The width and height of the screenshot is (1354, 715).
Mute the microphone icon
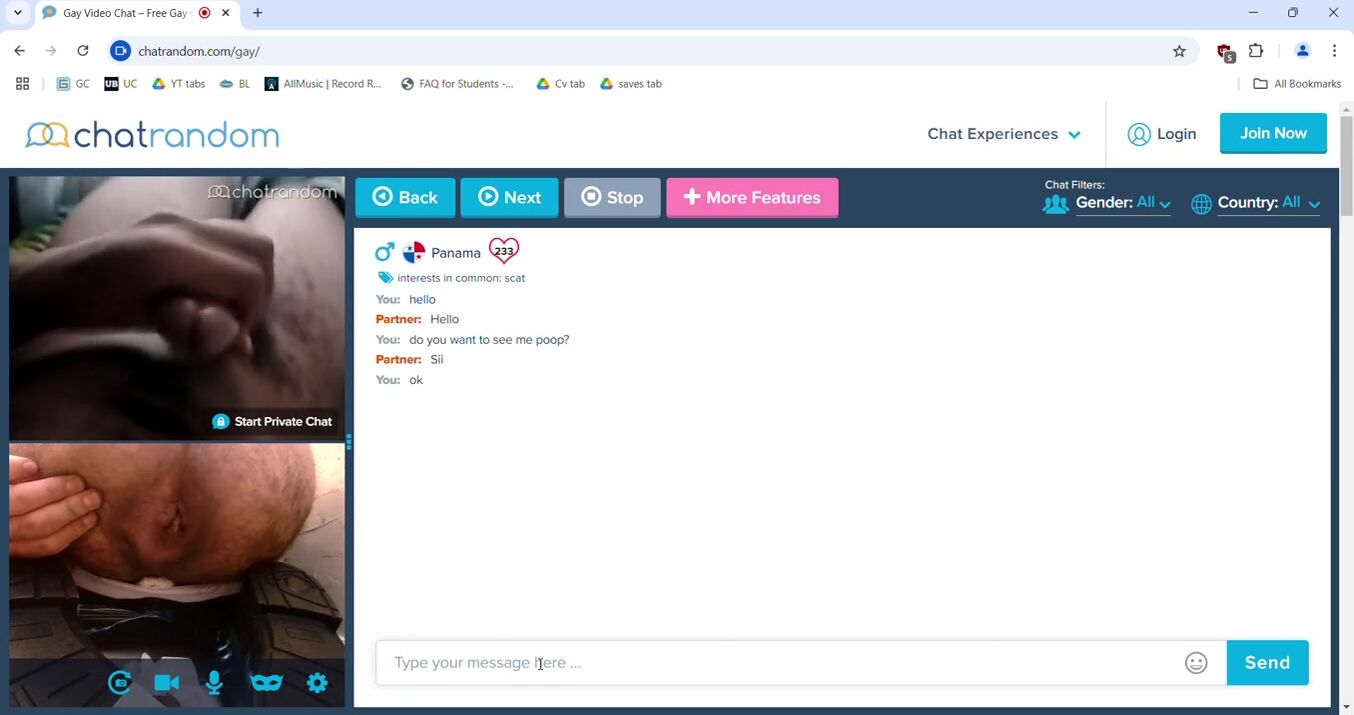click(214, 683)
